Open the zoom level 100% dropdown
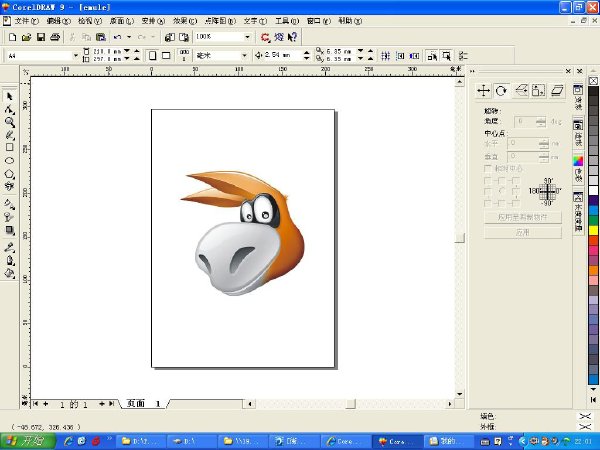Image resolution: width=600 pixels, height=450 pixels. point(247,37)
